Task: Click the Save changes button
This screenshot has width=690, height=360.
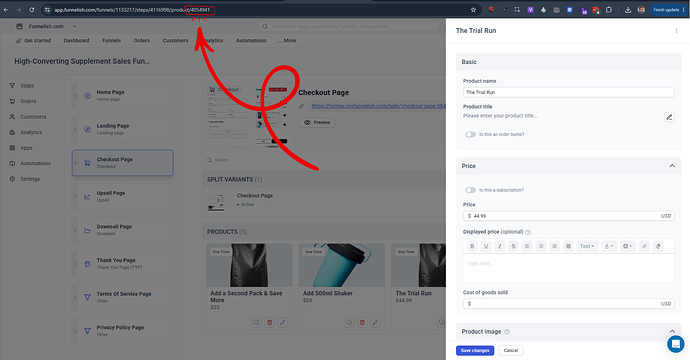Action: click(475, 351)
